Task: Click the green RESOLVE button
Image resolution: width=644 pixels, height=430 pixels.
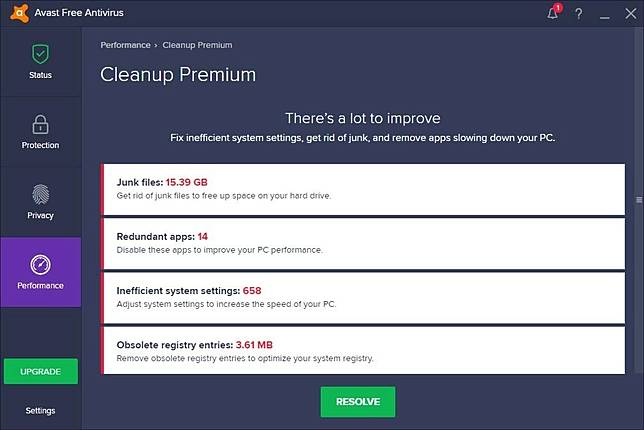Action: (358, 402)
